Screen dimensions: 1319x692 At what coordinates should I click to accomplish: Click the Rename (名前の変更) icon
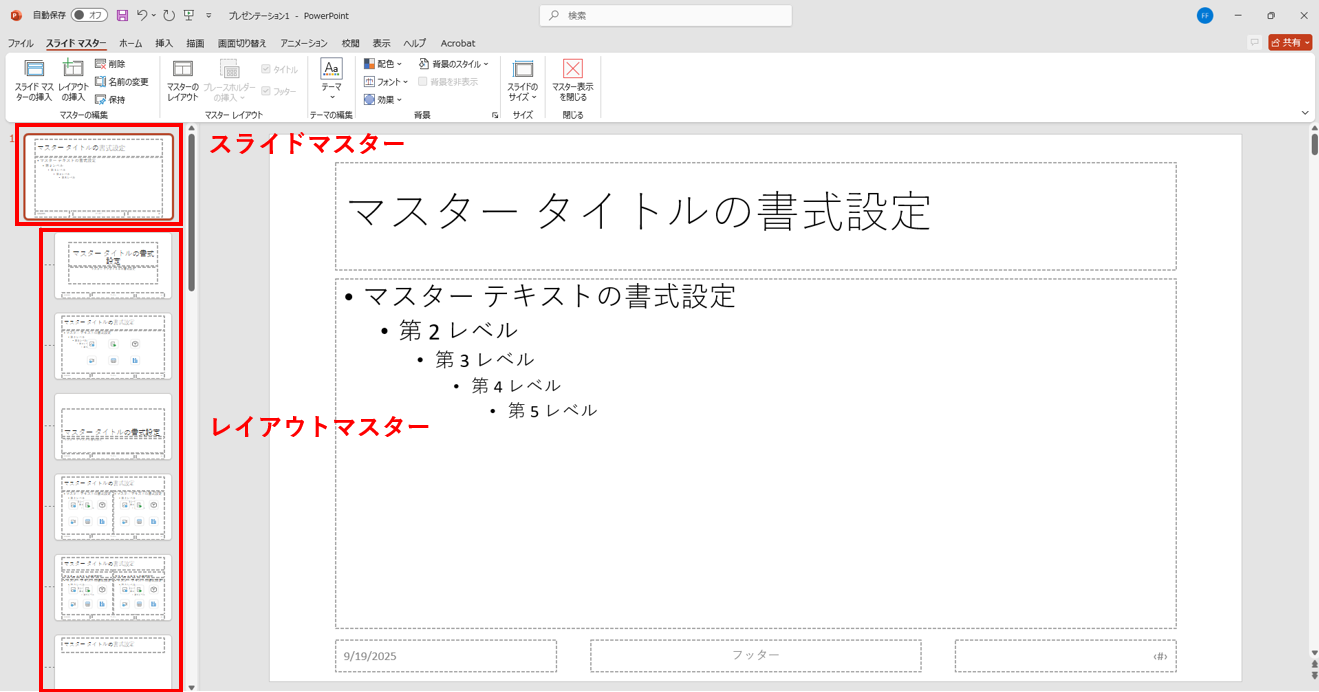(101, 82)
